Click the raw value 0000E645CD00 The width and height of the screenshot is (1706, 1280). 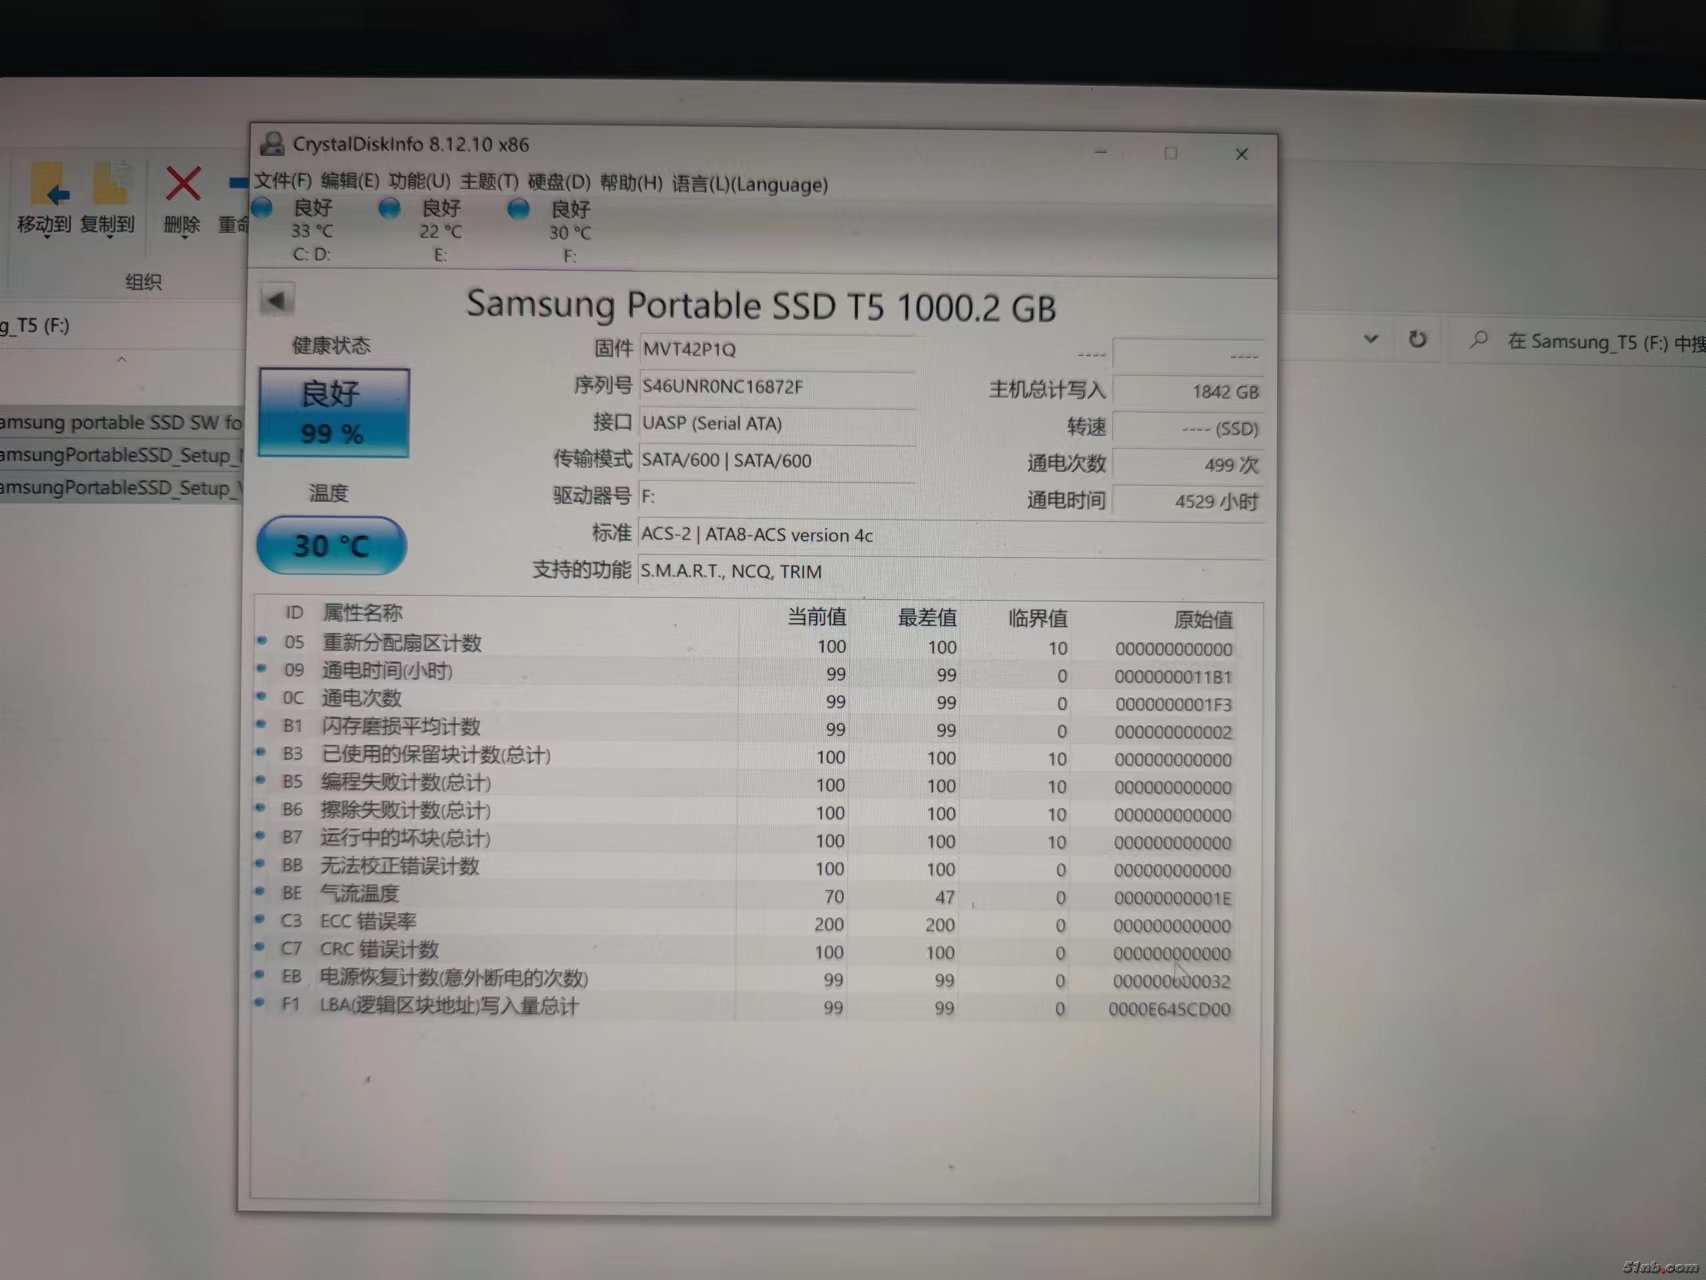(x=1169, y=1009)
